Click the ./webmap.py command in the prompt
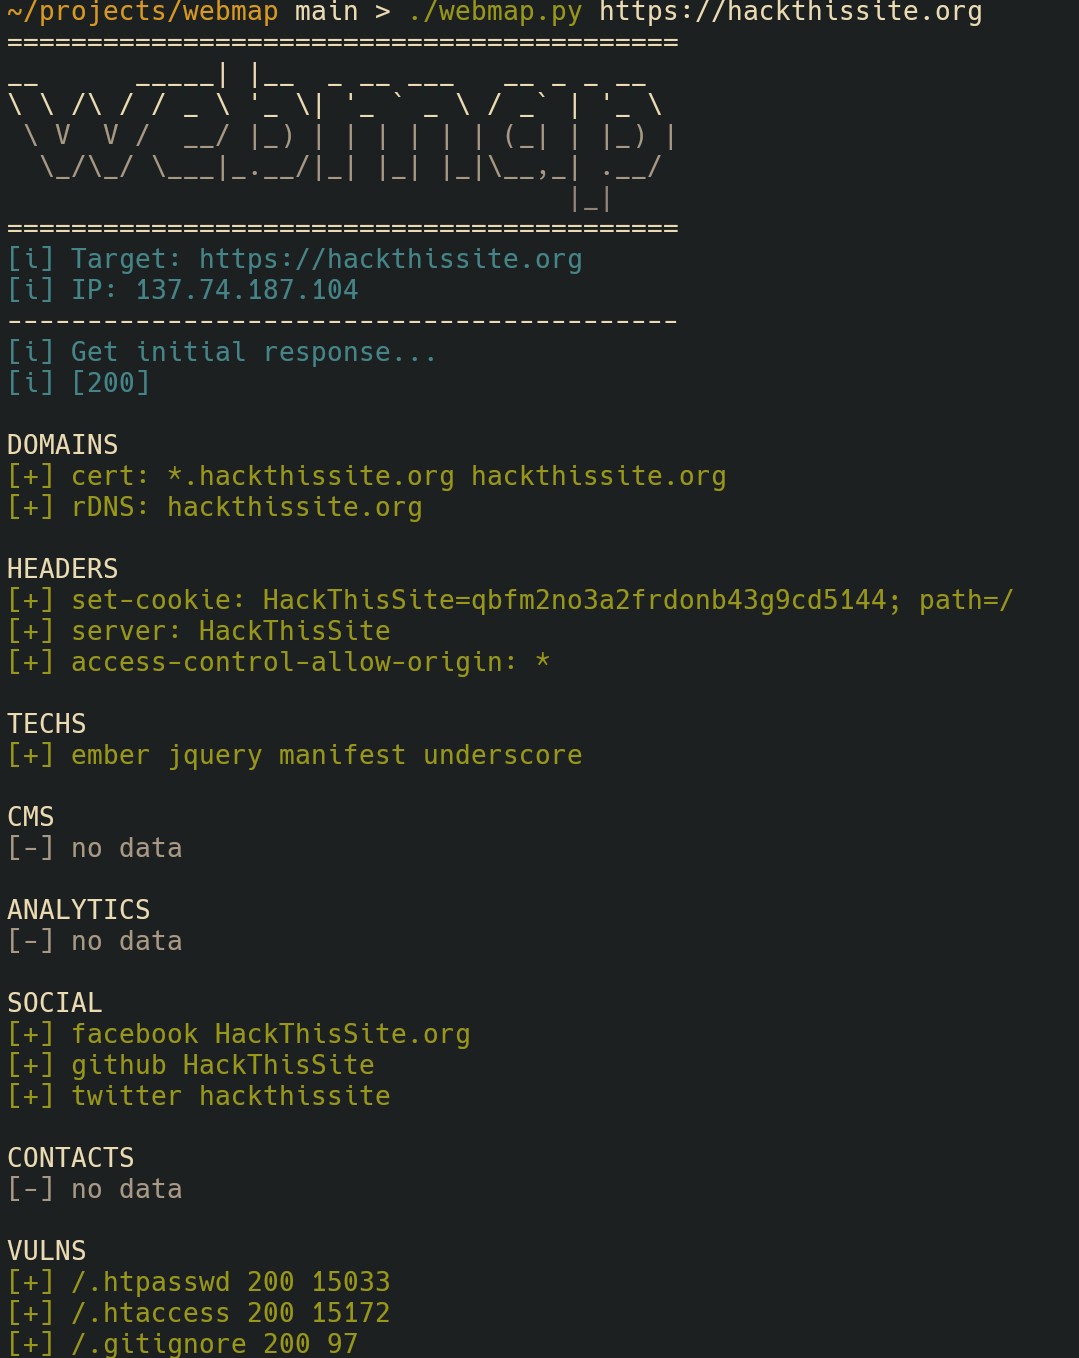Screen dimensions: 1079x1358 pyautogui.click(x=495, y=12)
